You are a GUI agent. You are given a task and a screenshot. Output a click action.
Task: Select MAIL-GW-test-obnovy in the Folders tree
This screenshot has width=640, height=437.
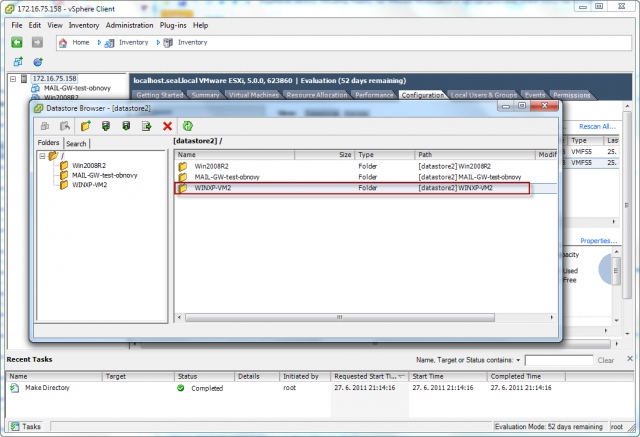(104, 175)
